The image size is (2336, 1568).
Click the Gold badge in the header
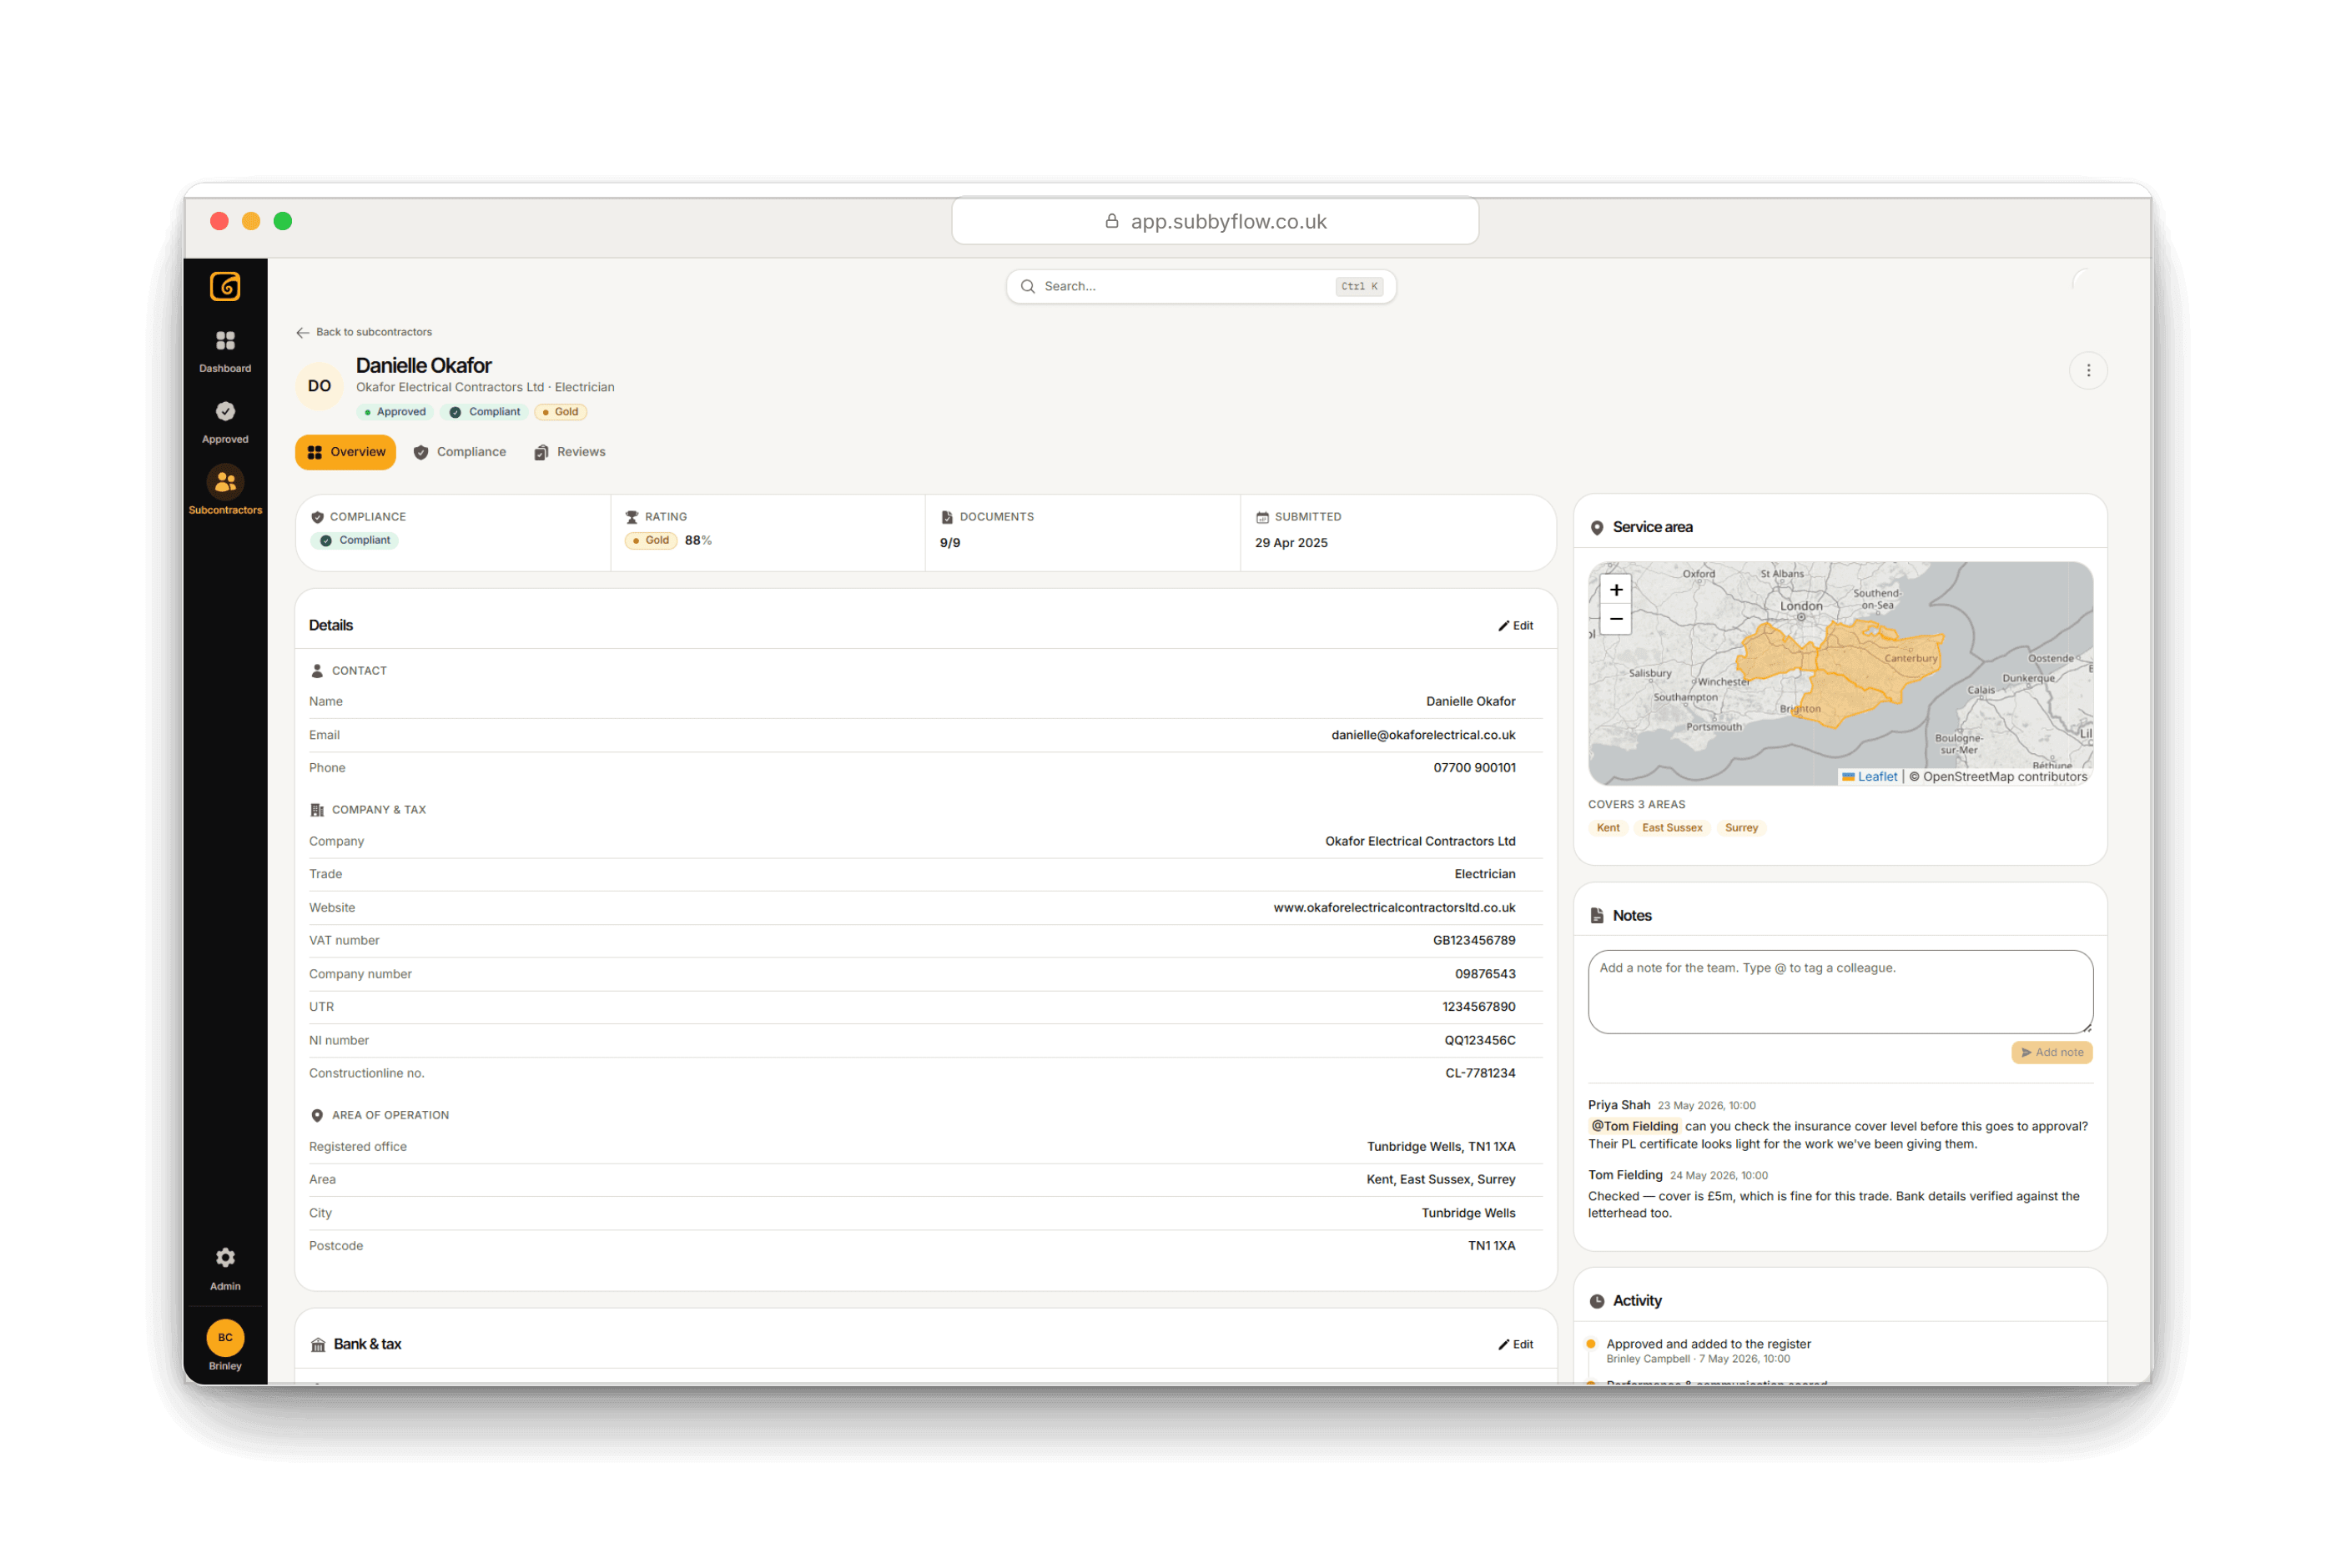click(x=560, y=412)
